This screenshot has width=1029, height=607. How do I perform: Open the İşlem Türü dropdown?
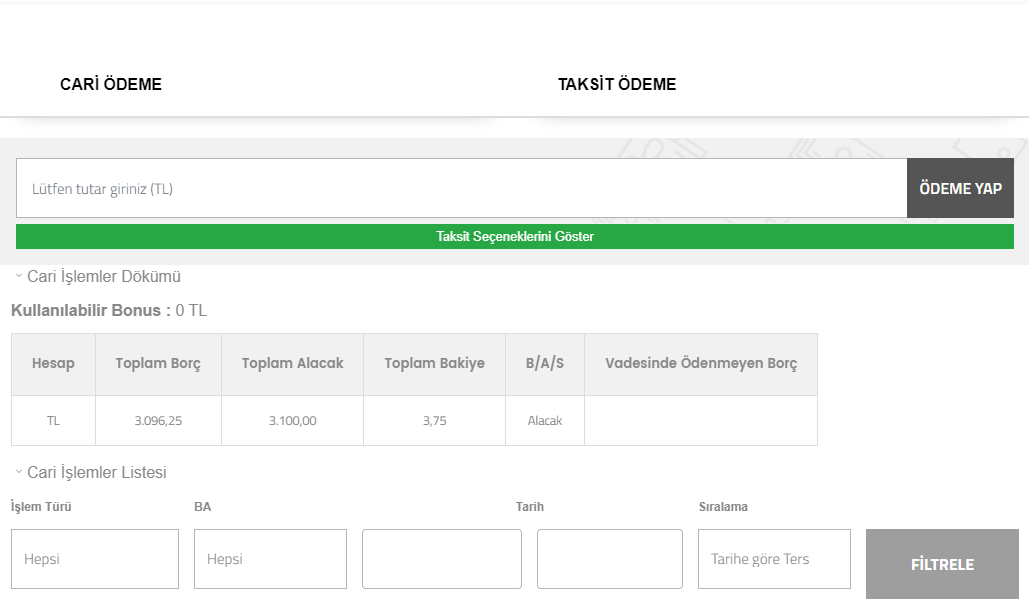95,559
